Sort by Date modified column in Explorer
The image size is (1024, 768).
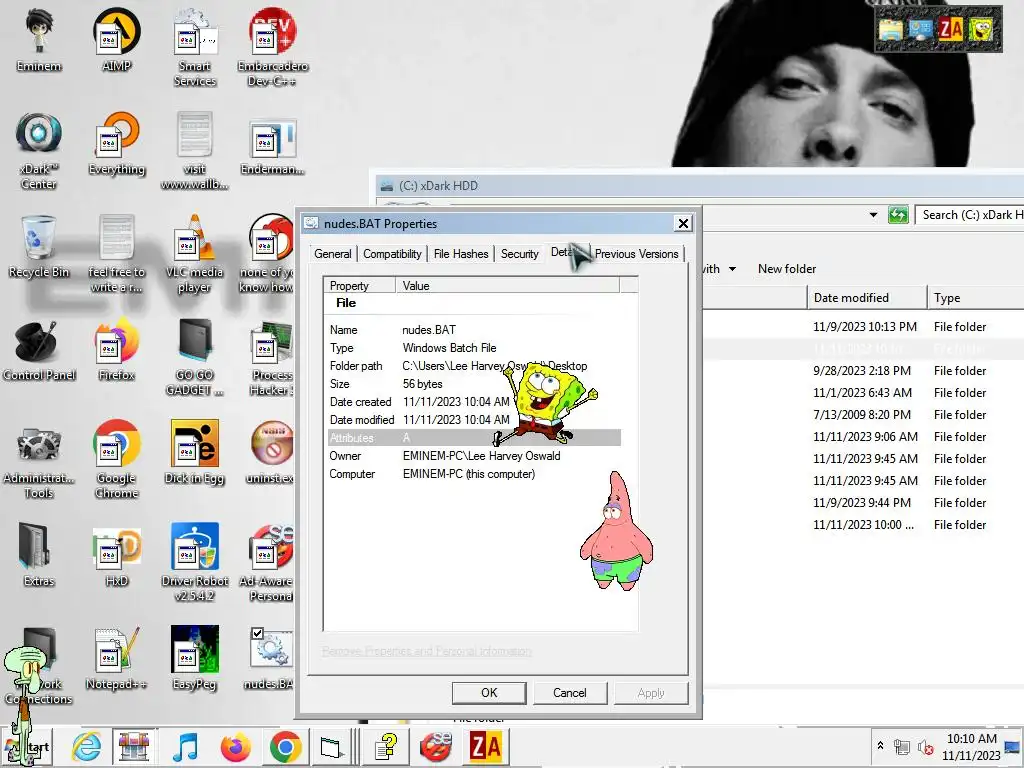(867, 298)
